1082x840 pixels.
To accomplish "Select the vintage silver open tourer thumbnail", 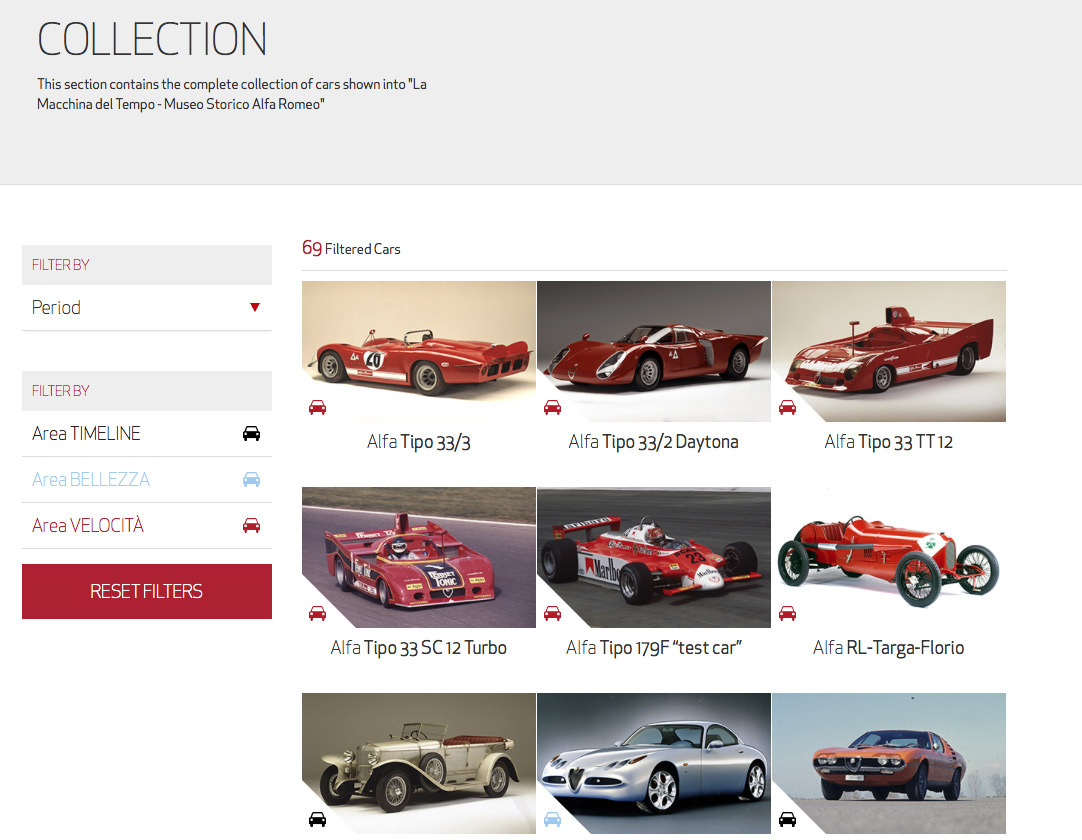I will click(x=418, y=762).
